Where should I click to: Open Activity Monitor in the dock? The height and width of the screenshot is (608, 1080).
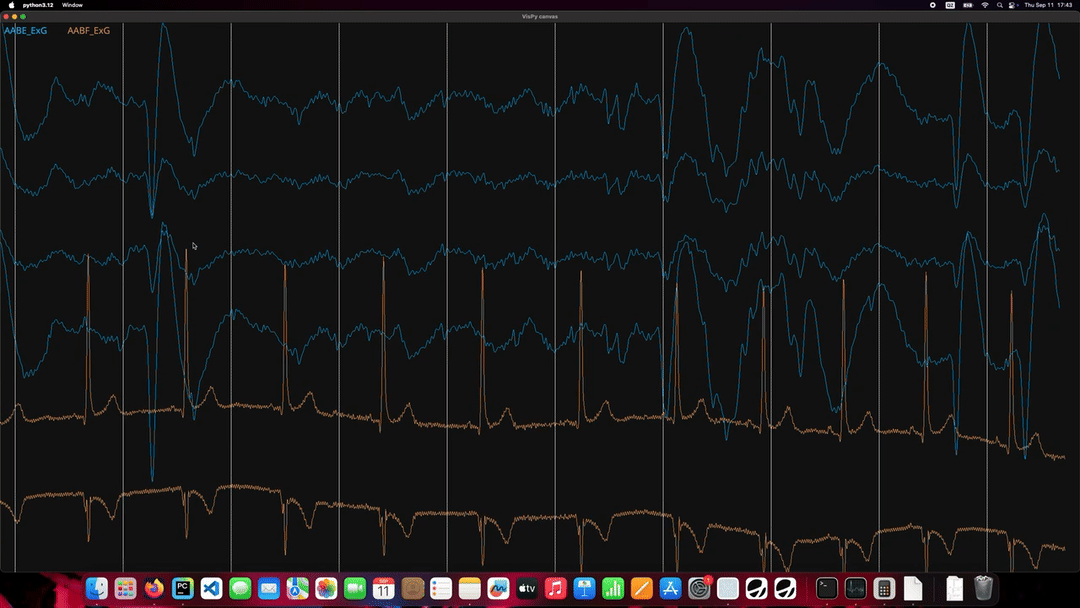[x=855, y=589]
